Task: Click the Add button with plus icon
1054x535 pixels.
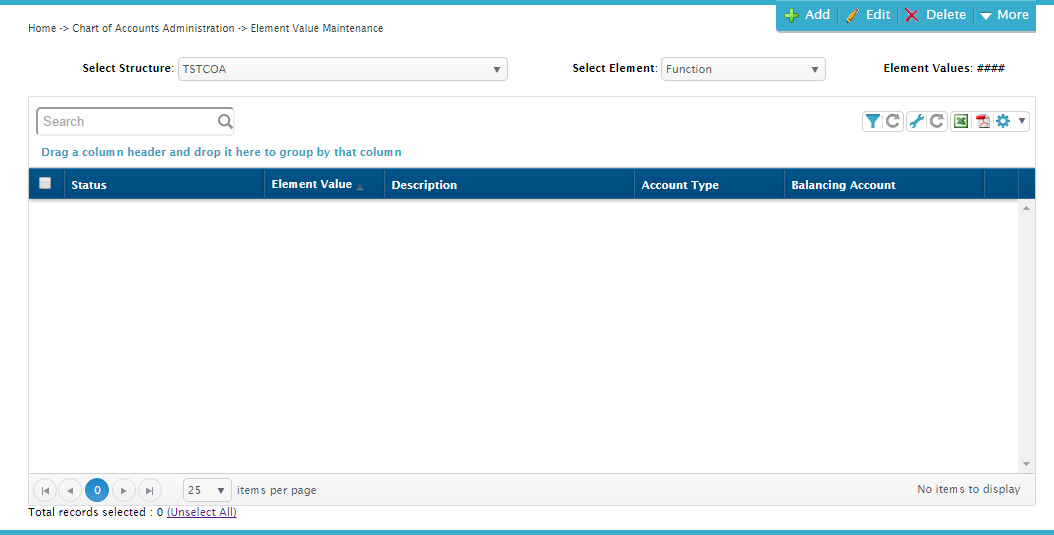Action: 807,15
